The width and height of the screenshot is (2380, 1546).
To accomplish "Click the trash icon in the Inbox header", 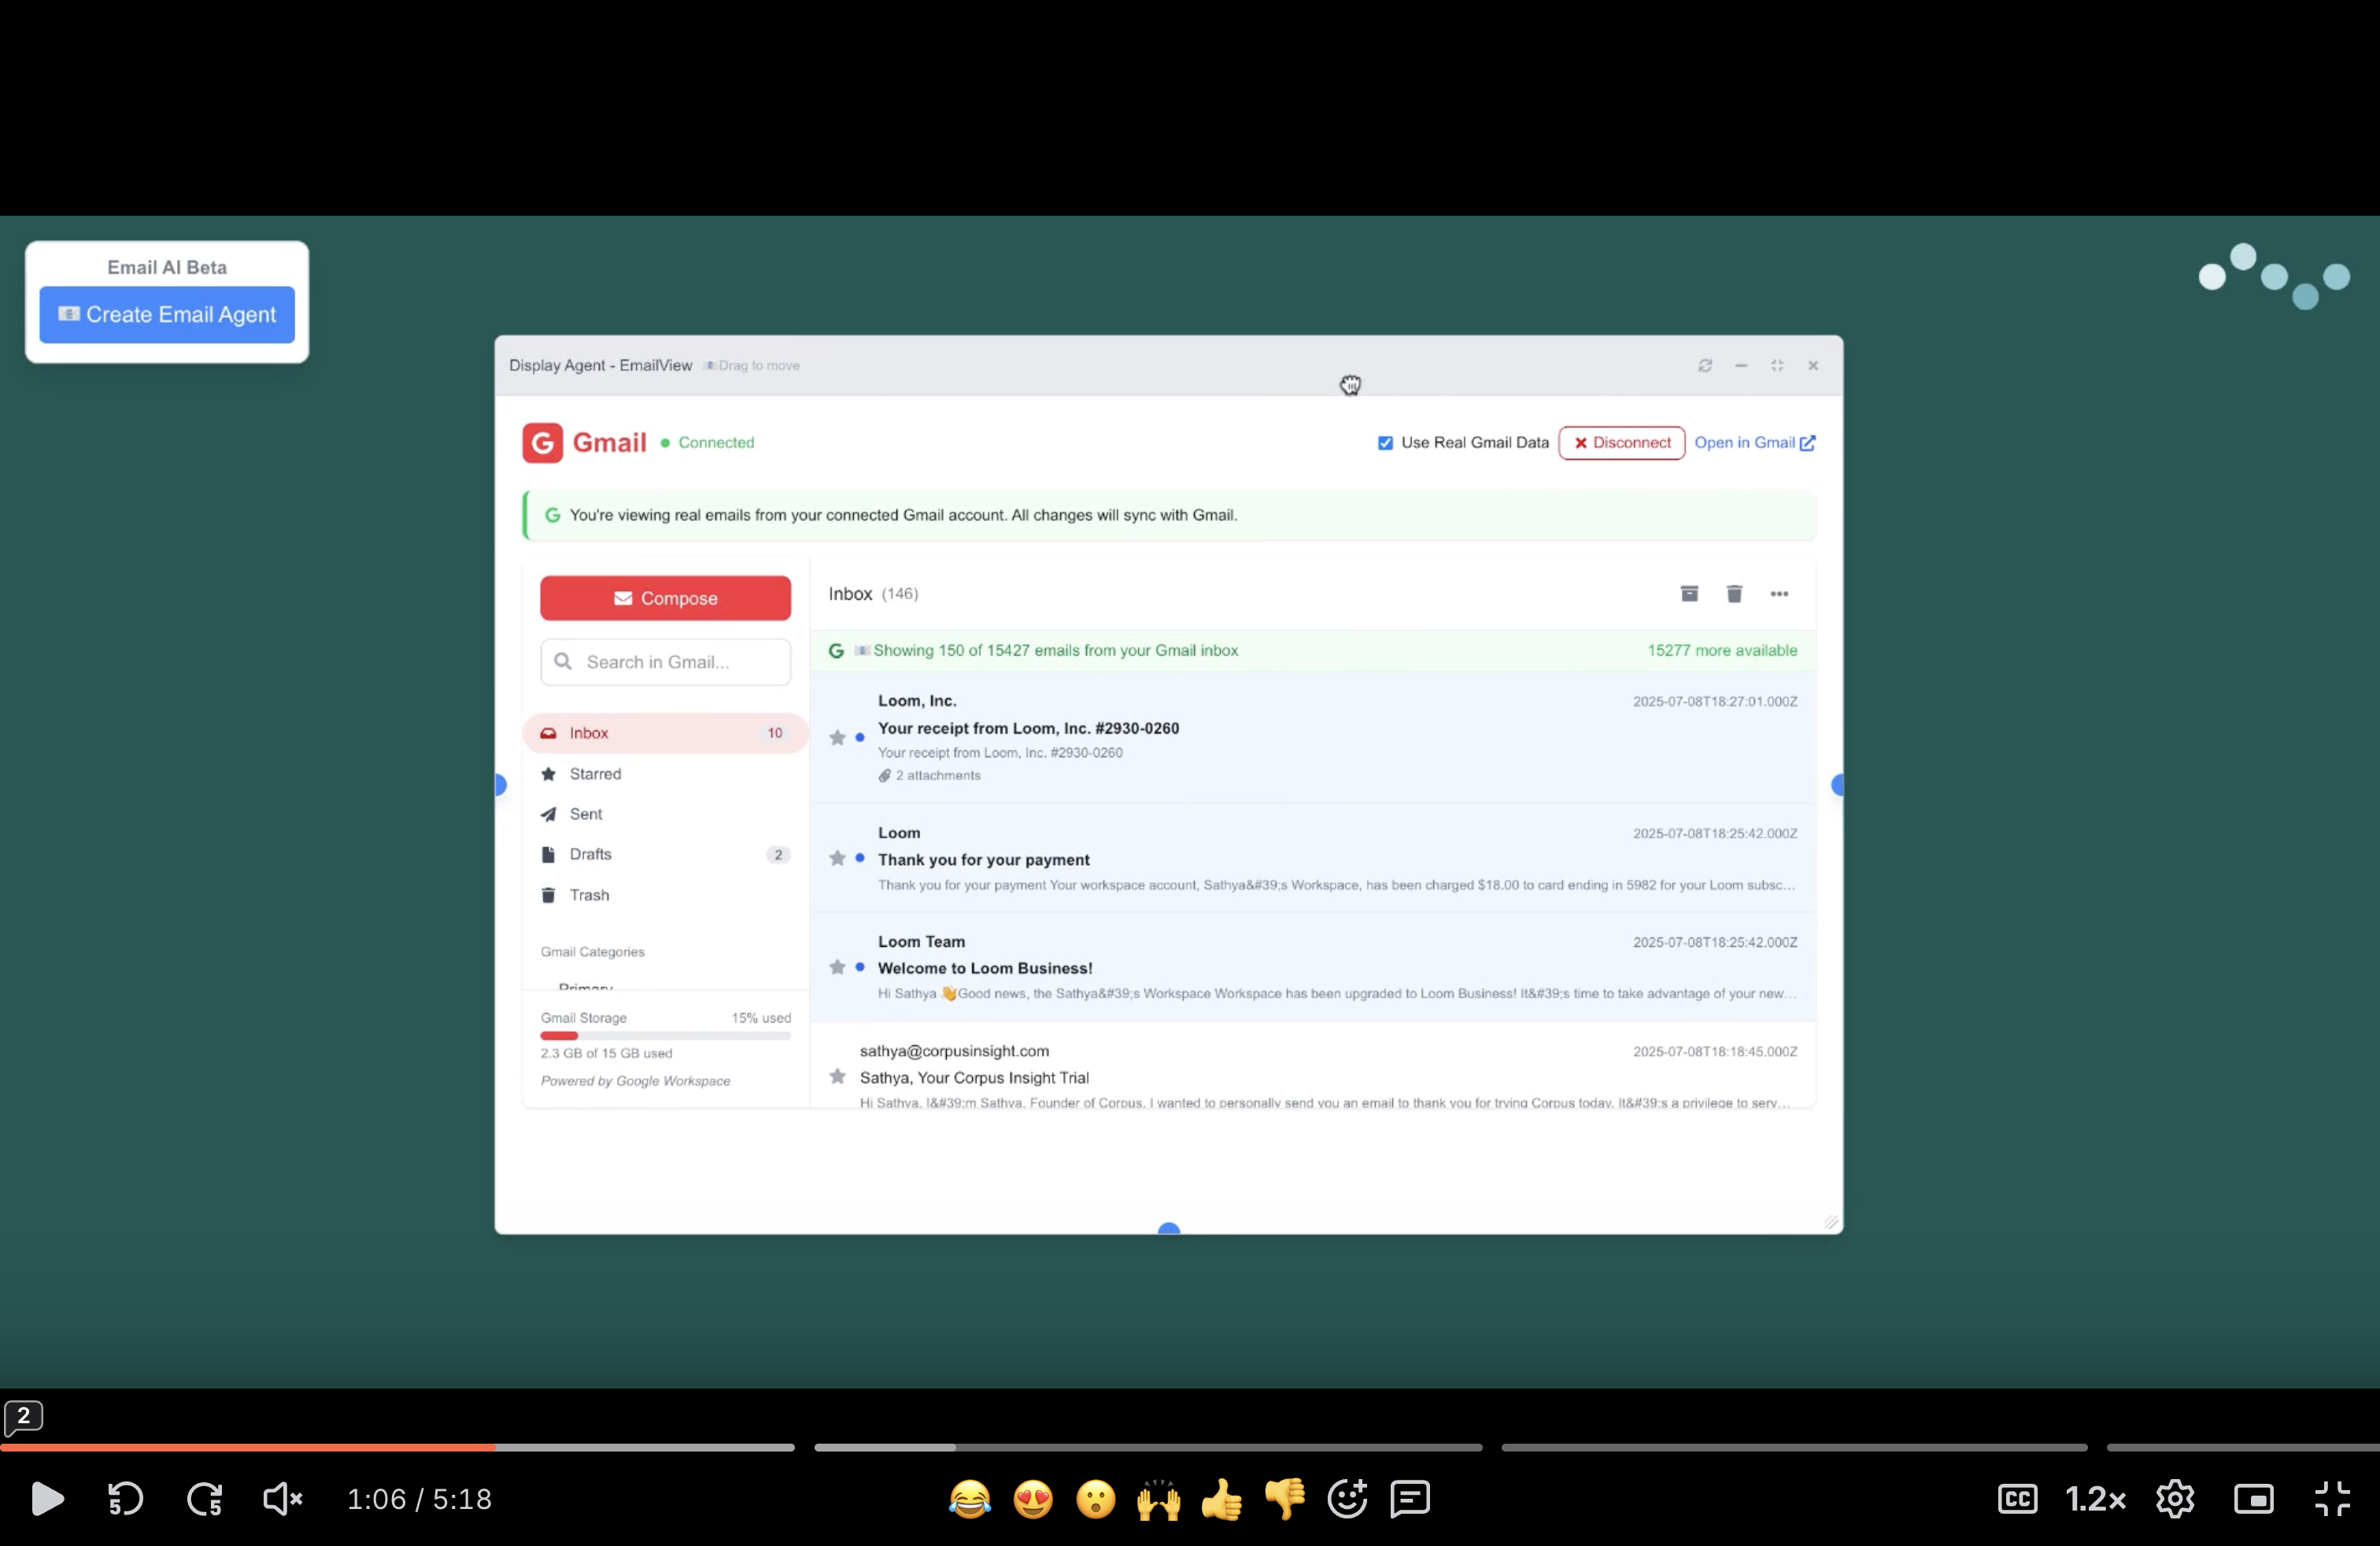I will [1734, 594].
